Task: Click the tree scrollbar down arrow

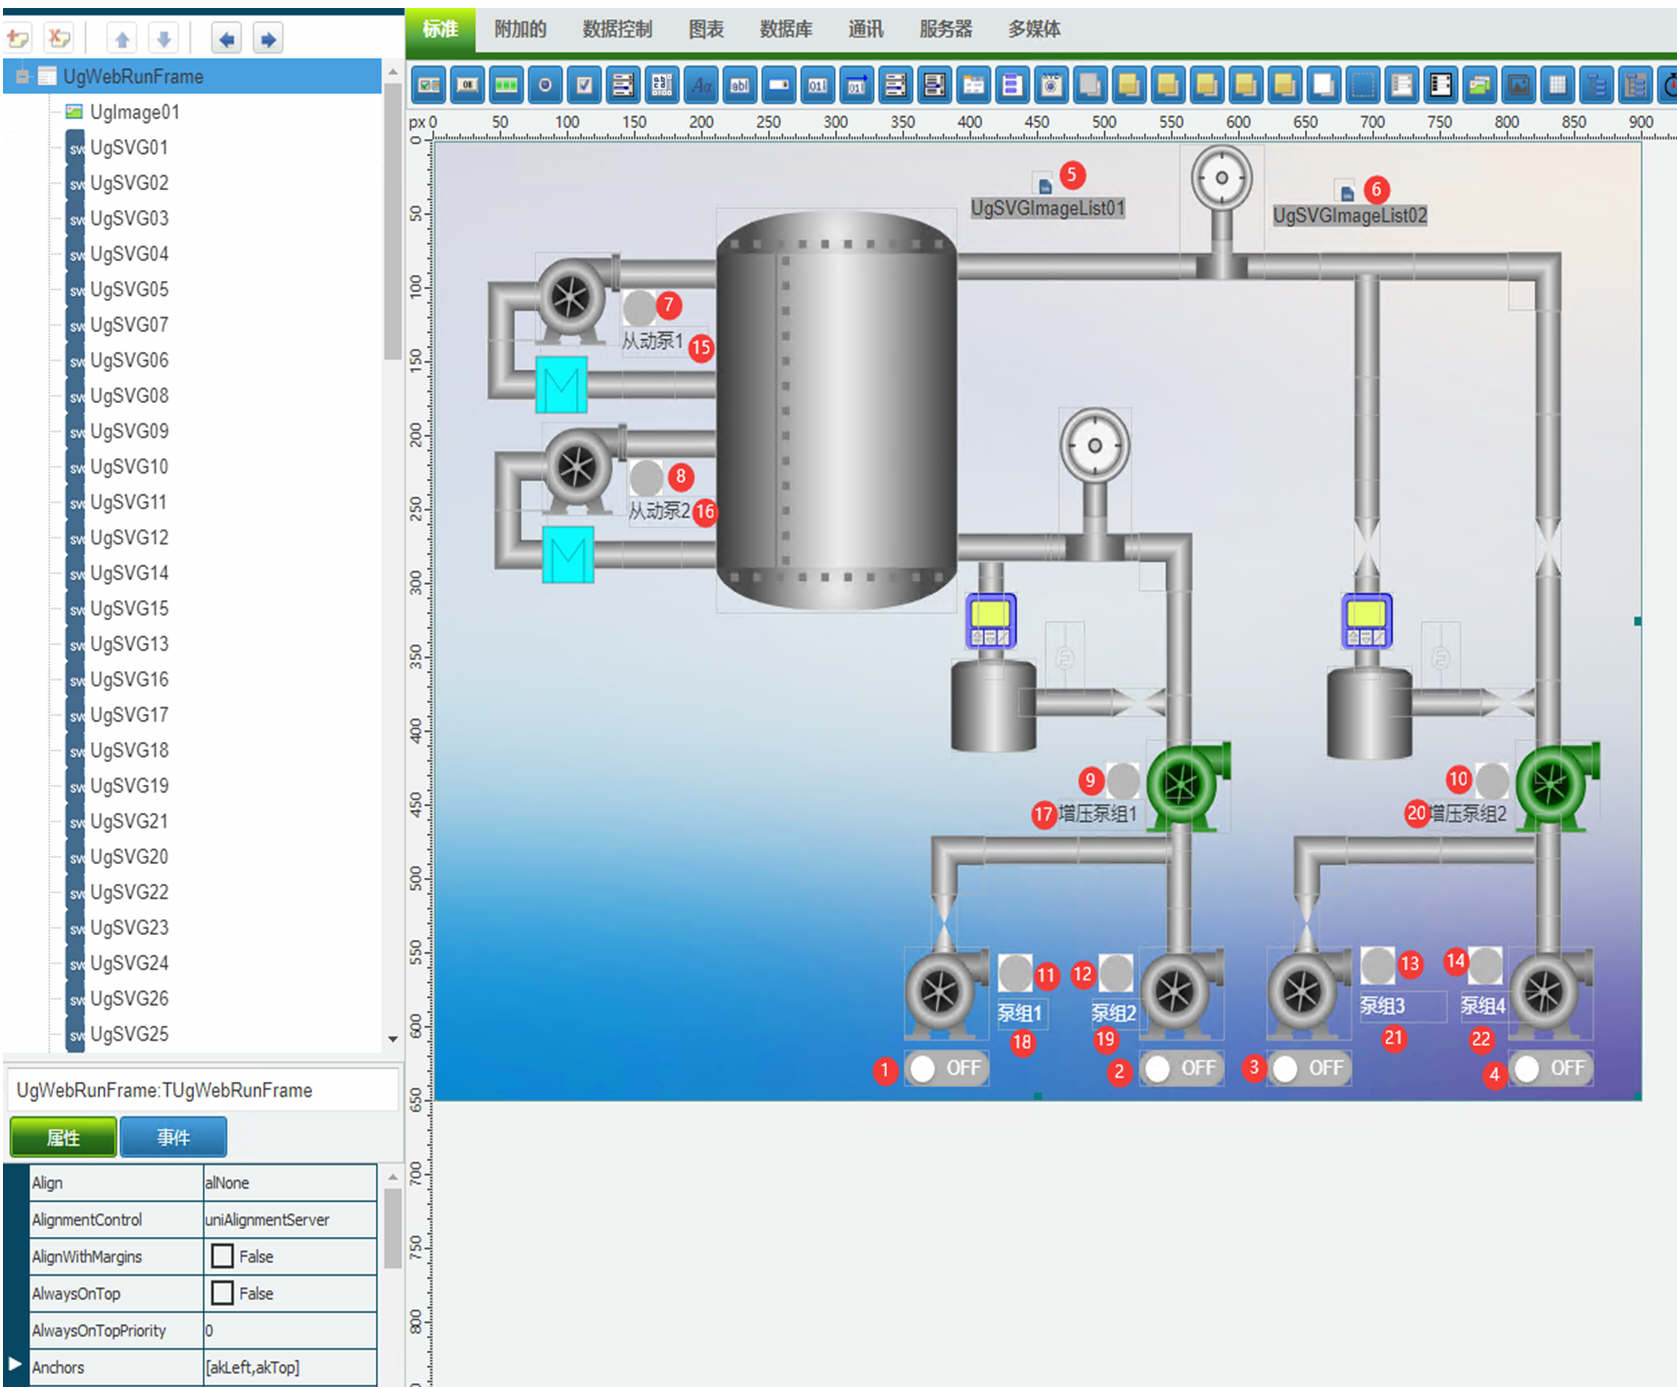Action: 393,1038
